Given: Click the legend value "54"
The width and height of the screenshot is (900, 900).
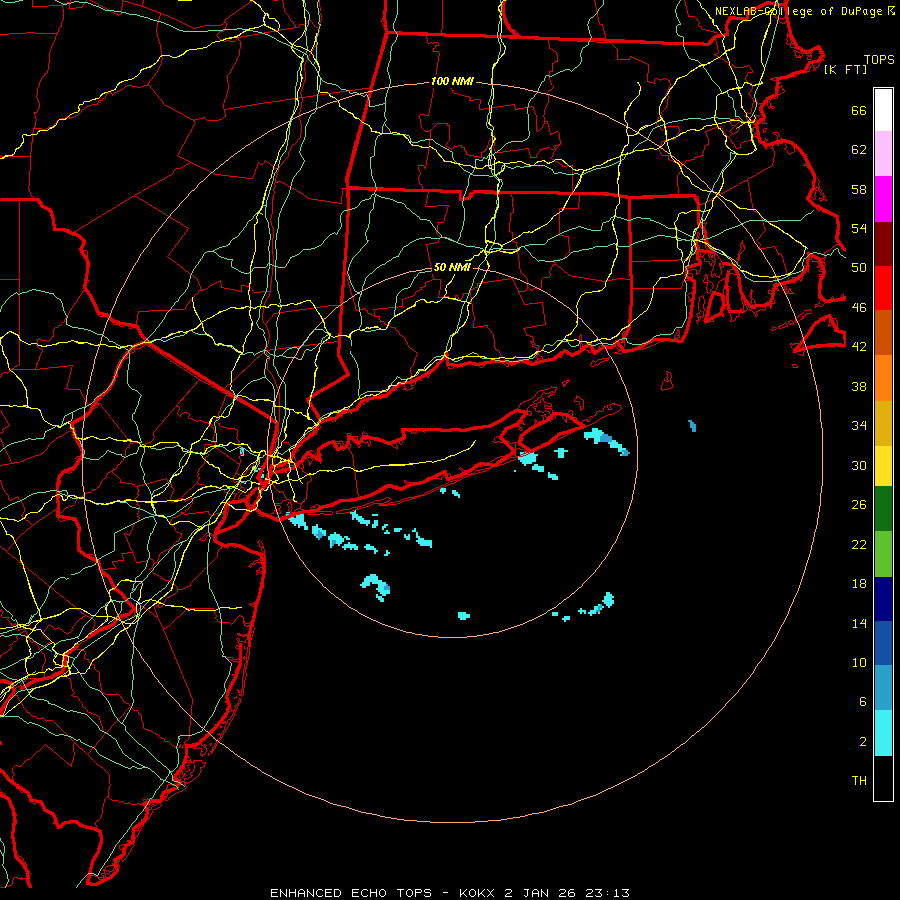Looking at the screenshot, I should [859, 228].
